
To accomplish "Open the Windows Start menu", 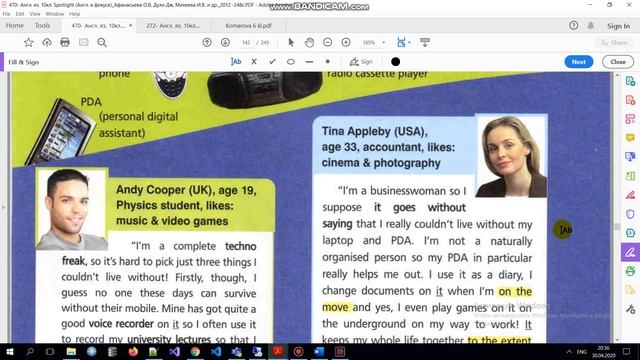I will 9,351.
